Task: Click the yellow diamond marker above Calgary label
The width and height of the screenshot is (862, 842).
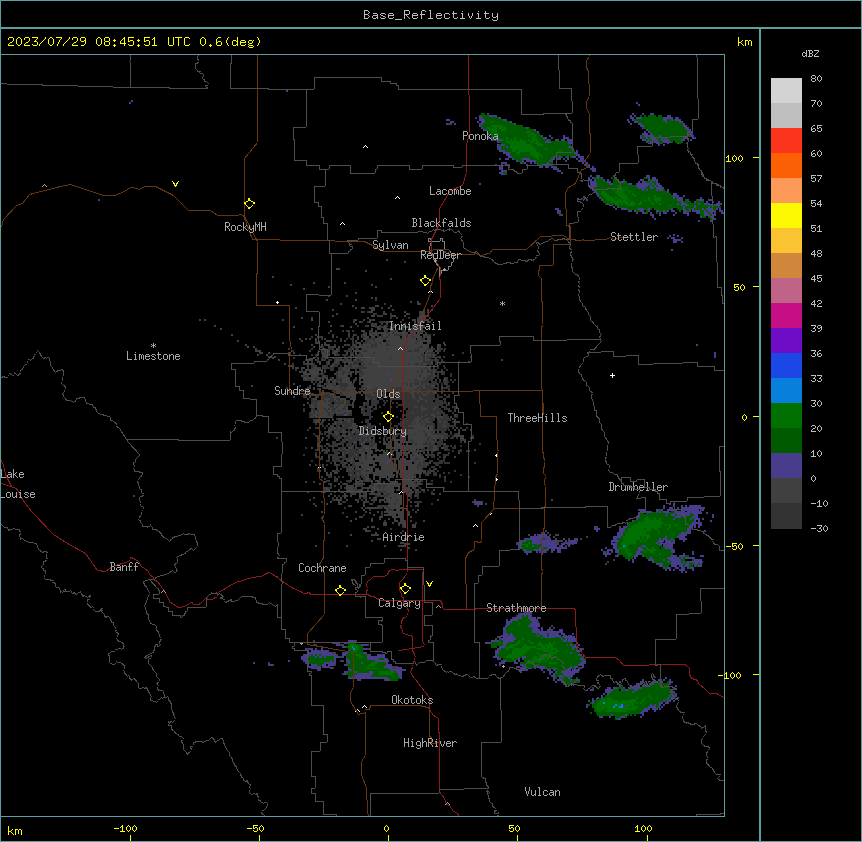Action: click(x=405, y=589)
